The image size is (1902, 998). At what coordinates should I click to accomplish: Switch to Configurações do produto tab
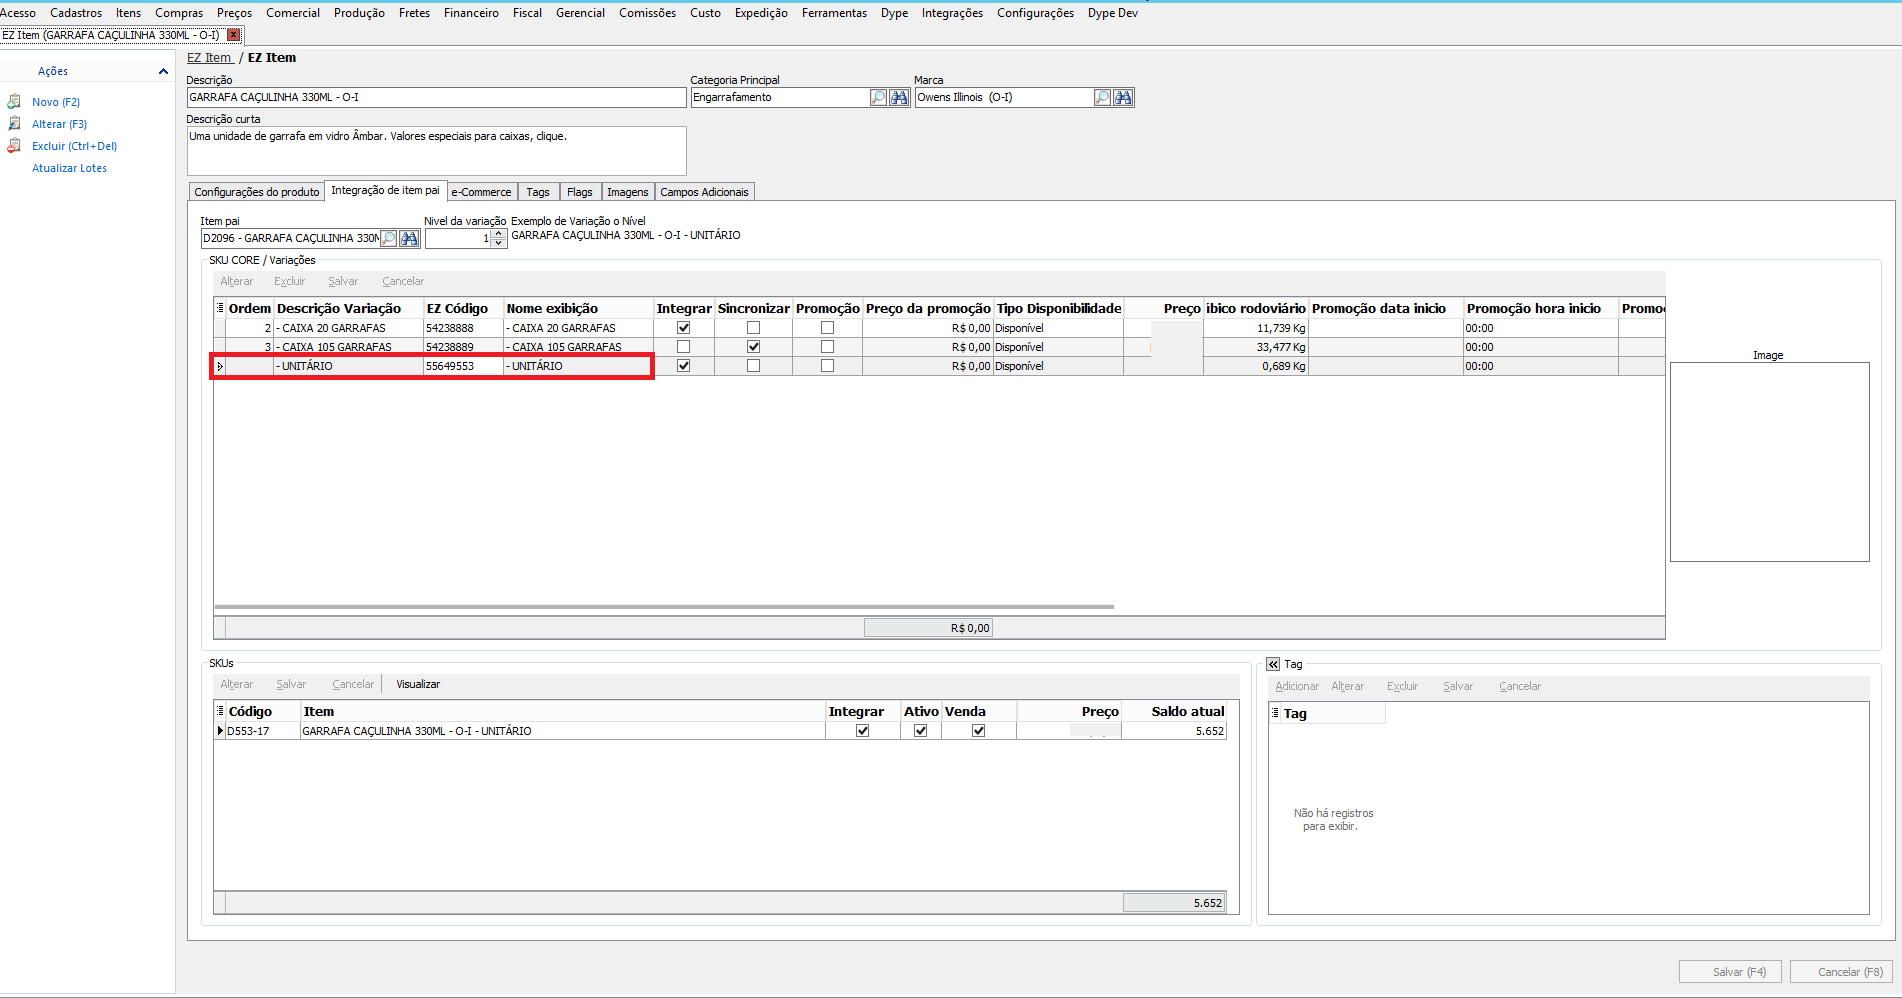coord(257,192)
